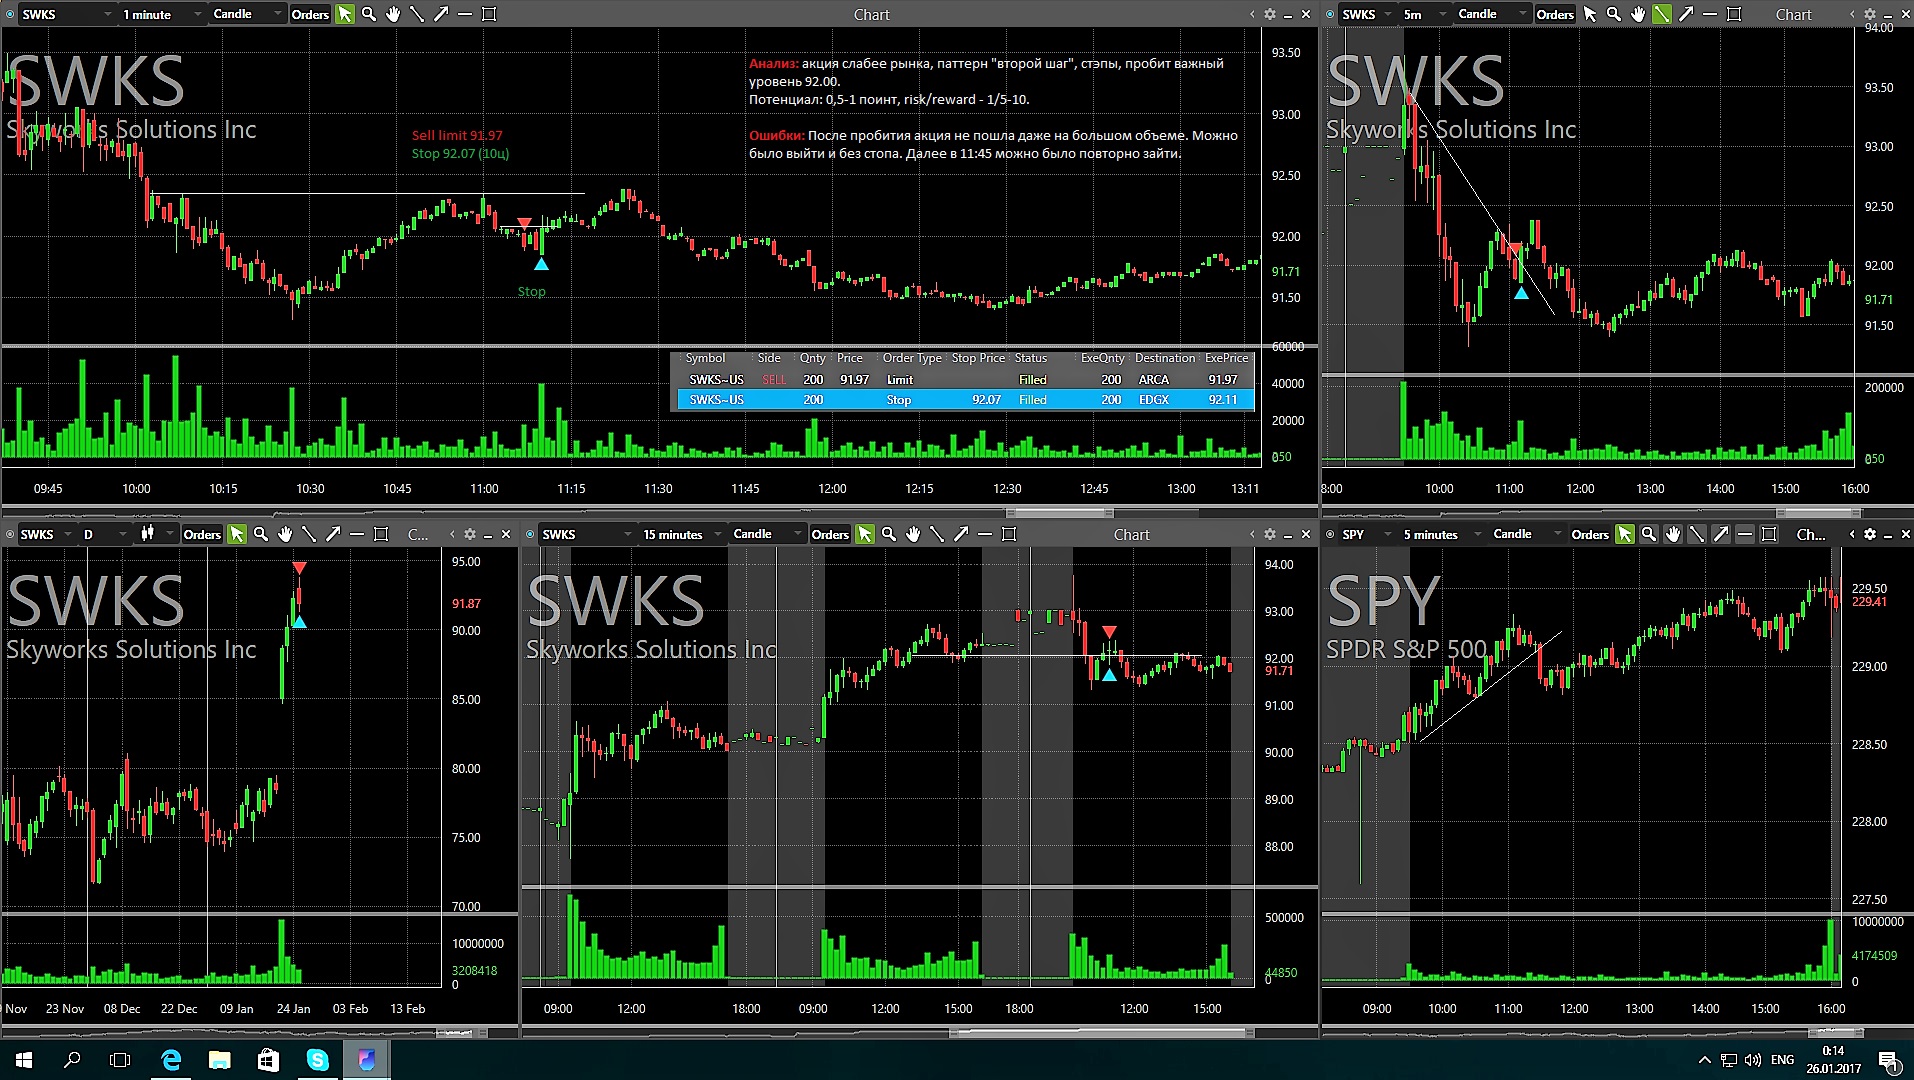
Task: Pick trend line tool in 15 minutes chart
Action: tap(937, 534)
